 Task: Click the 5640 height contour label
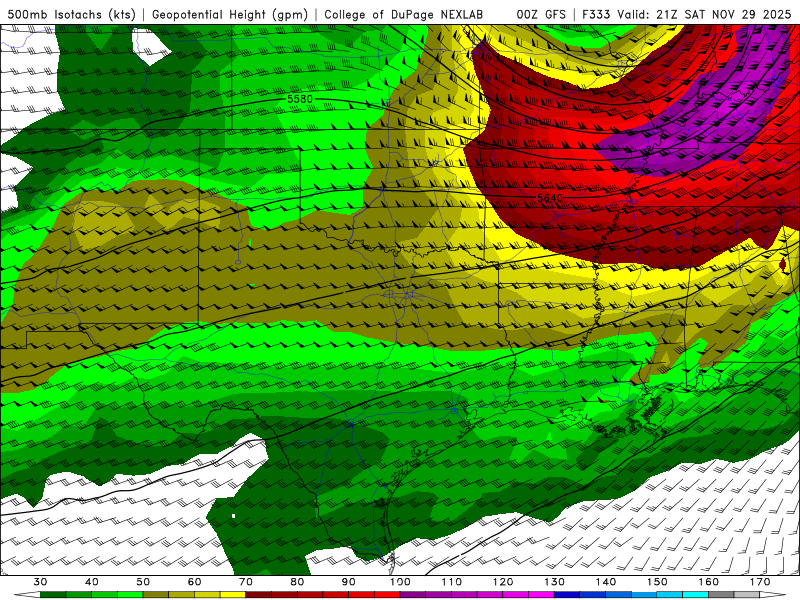tap(550, 197)
